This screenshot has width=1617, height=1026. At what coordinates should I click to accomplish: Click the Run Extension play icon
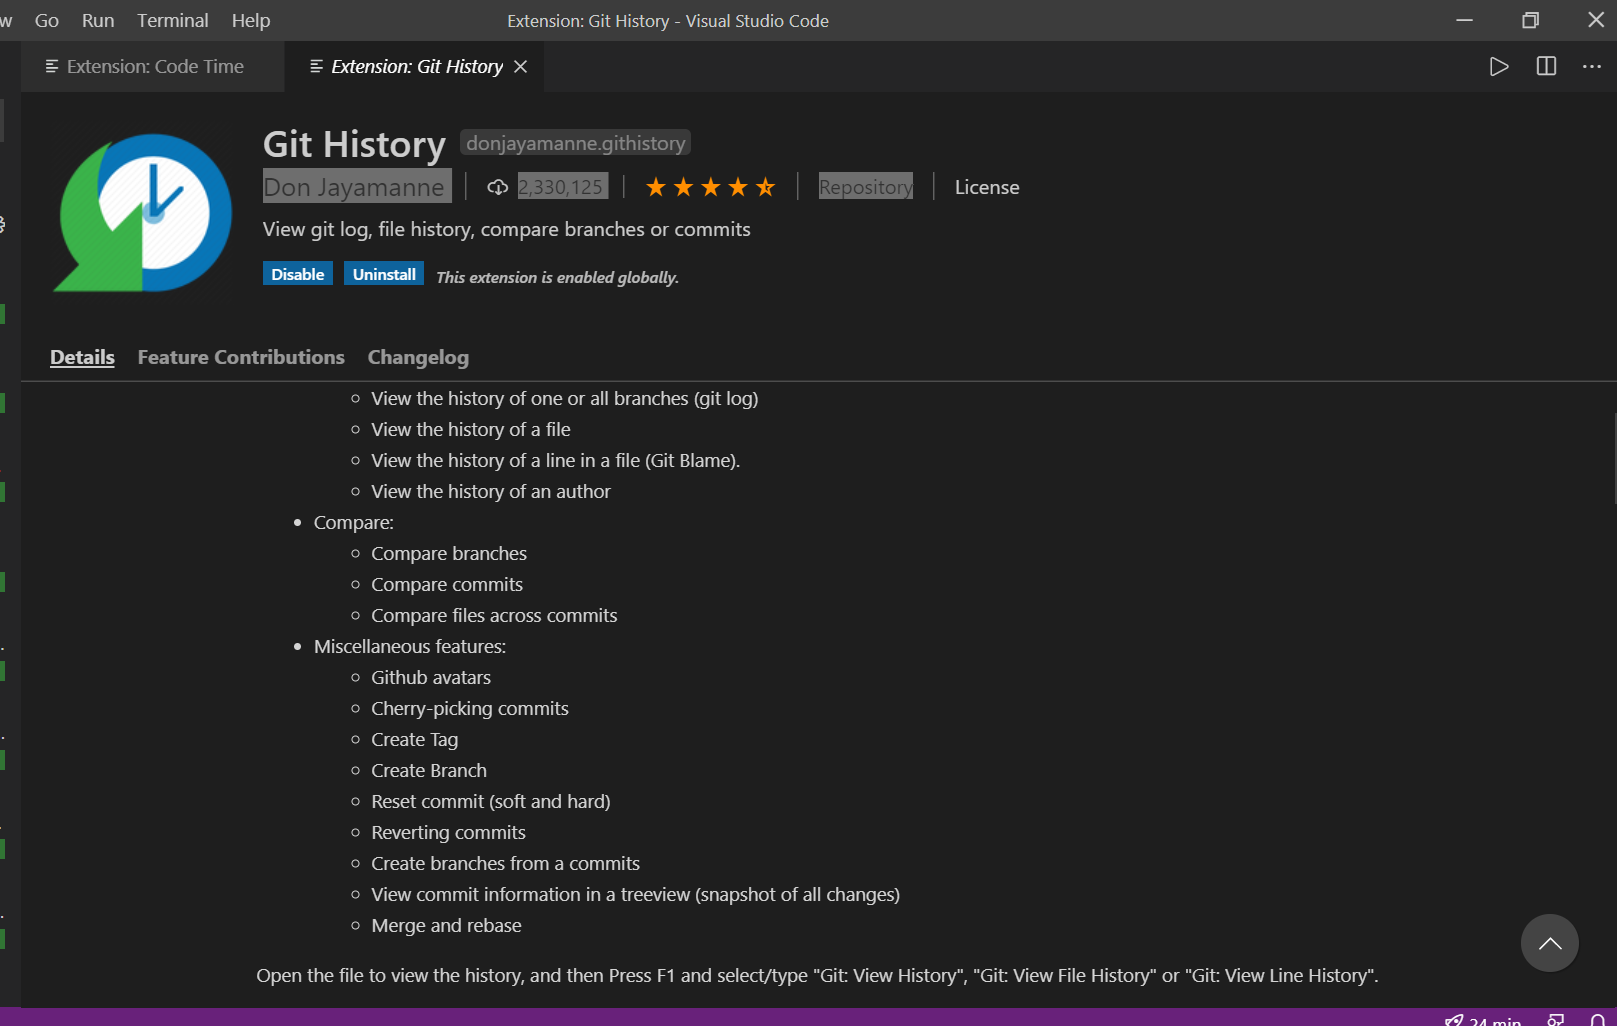1498,67
